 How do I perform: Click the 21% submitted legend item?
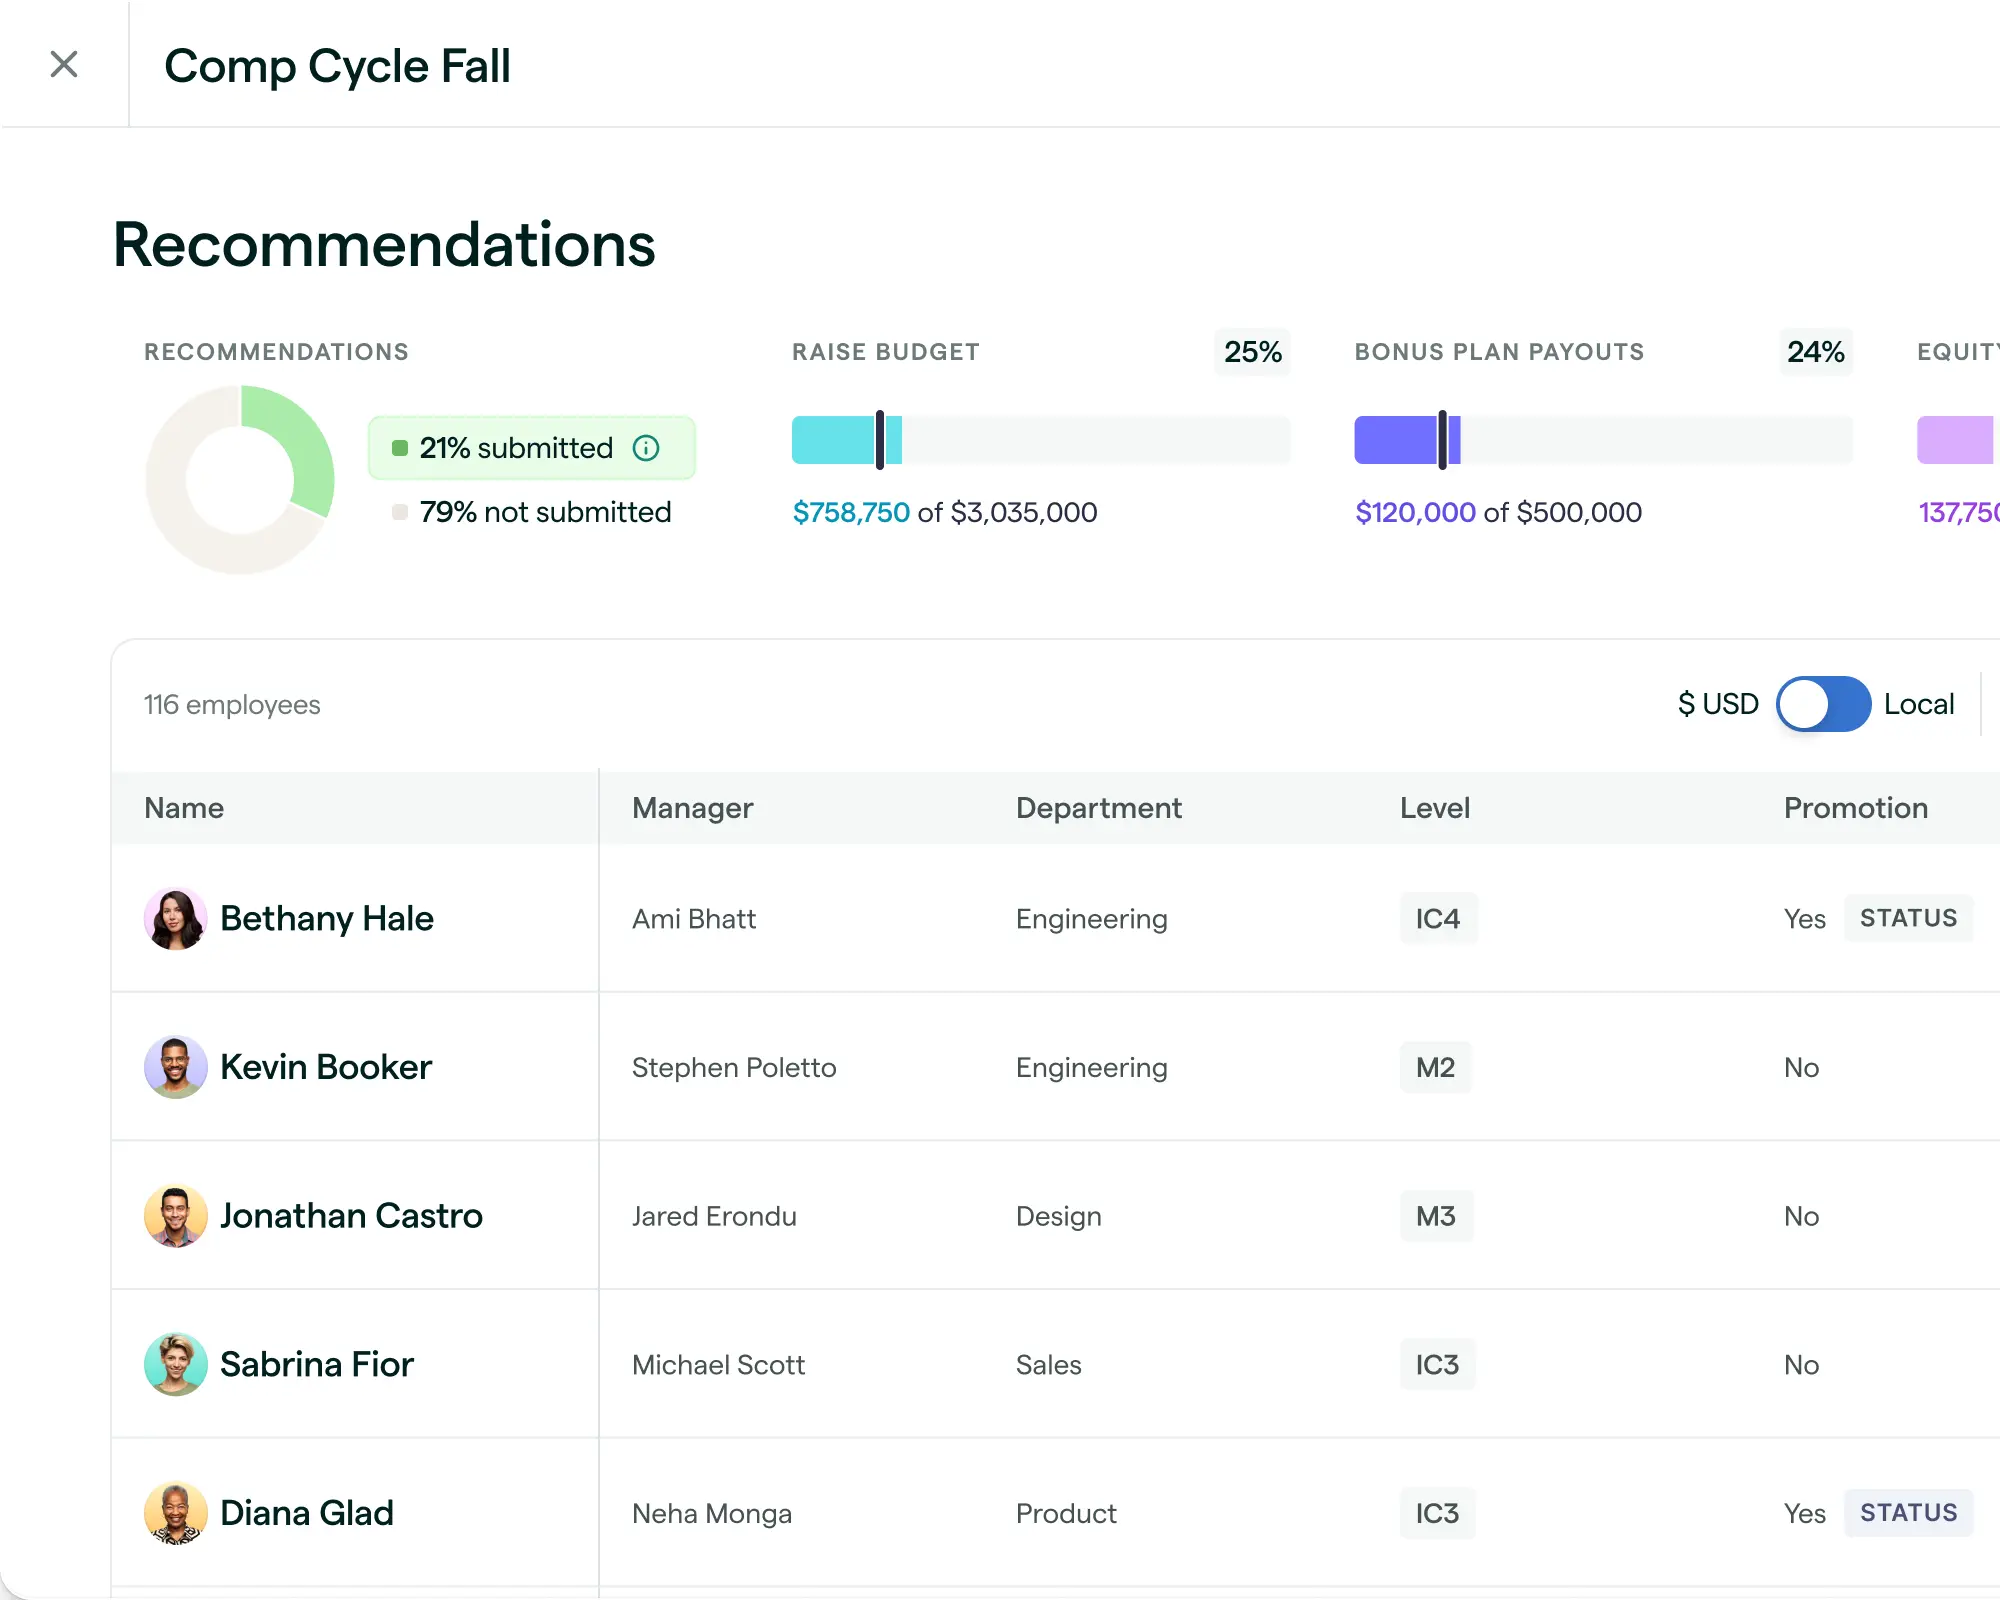point(515,448)
